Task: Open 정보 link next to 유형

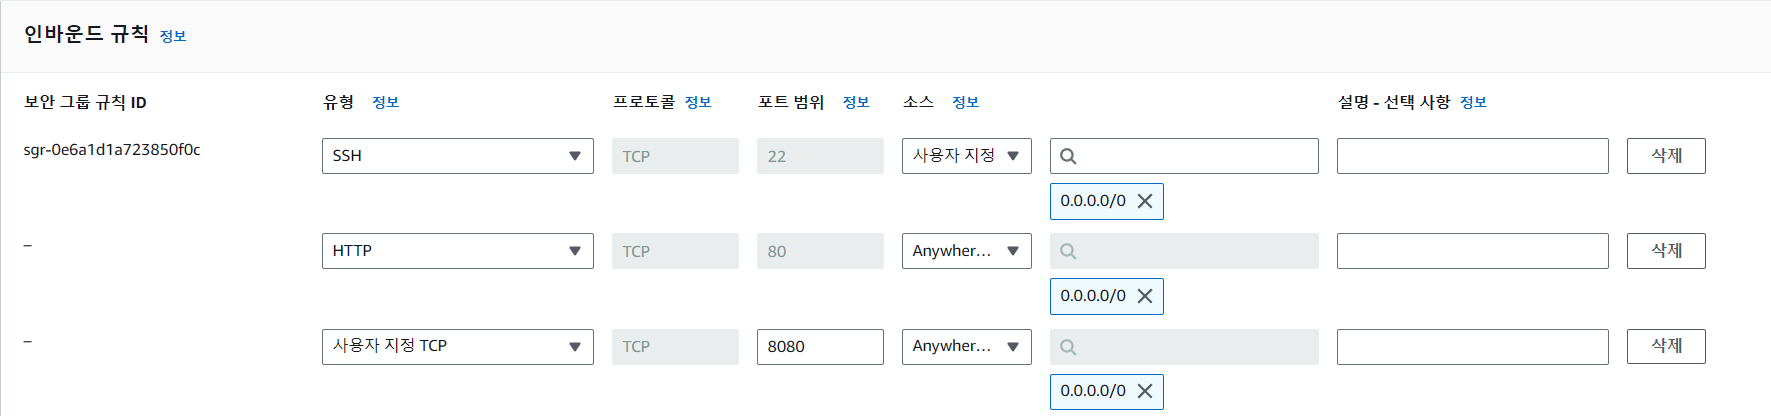Action: [386, 102]
